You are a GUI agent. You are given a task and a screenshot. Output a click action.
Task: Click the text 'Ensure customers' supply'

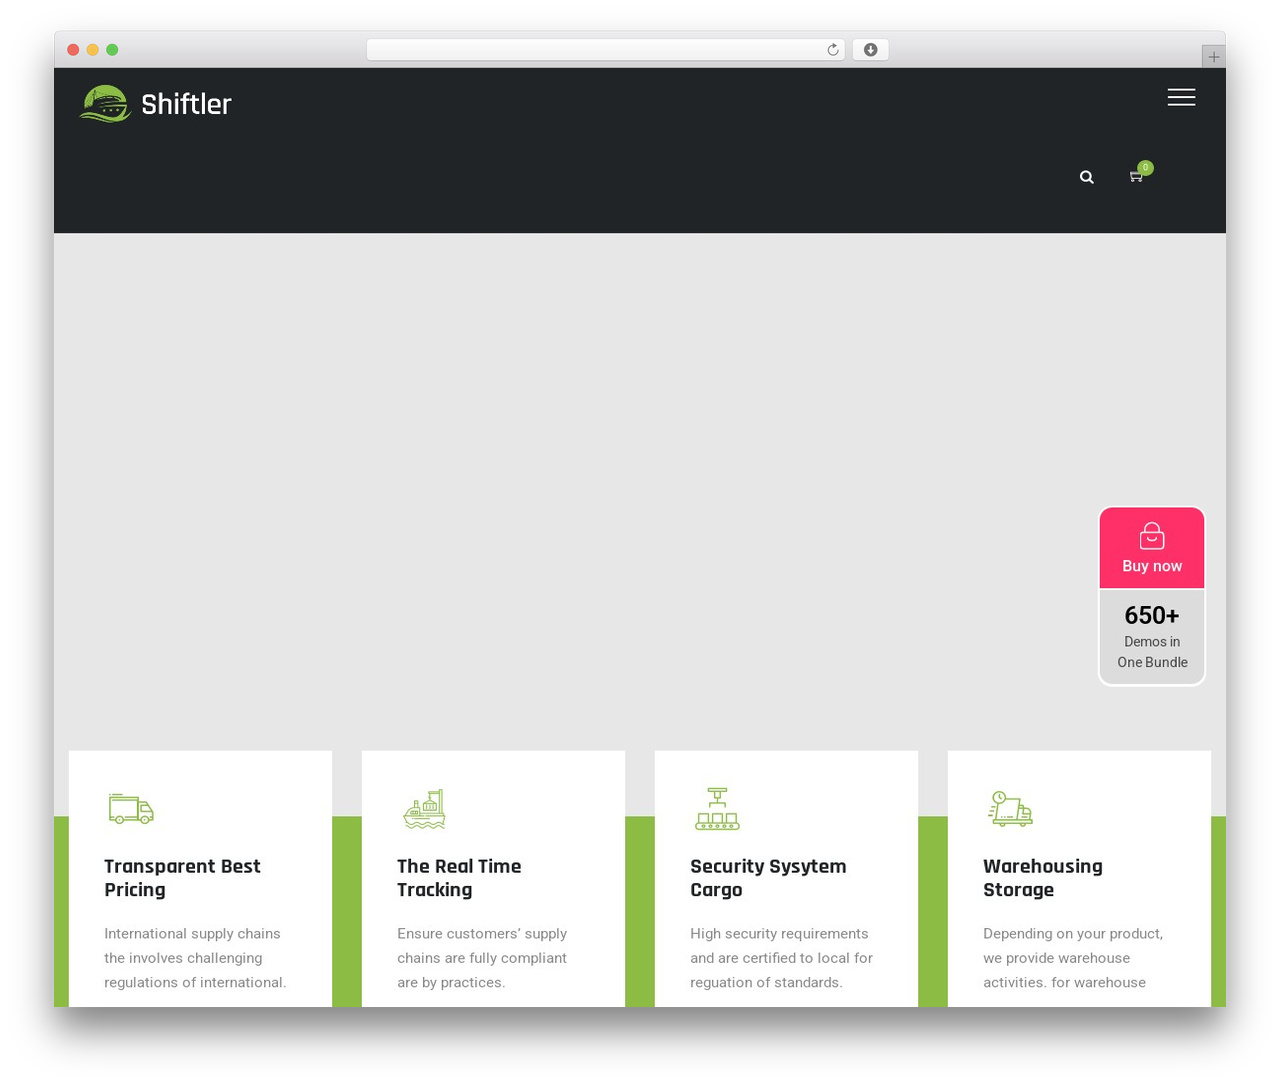pyautogui.click(x=482, y=934)
